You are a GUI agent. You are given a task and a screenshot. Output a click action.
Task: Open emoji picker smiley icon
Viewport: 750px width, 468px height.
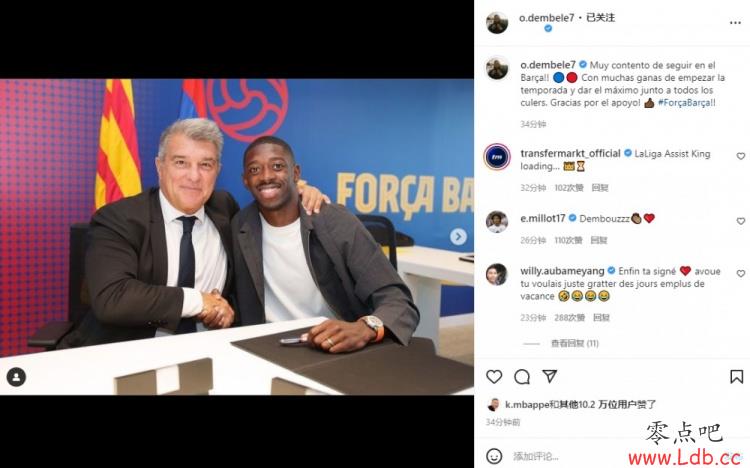pos(494,456)
